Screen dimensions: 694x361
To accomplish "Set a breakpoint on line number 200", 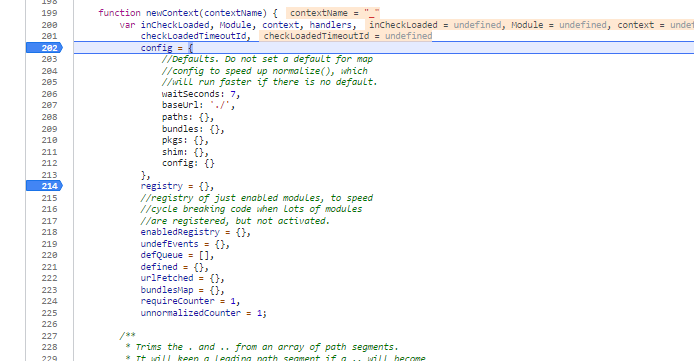I will pyautogui.click(x=50, y=25).
